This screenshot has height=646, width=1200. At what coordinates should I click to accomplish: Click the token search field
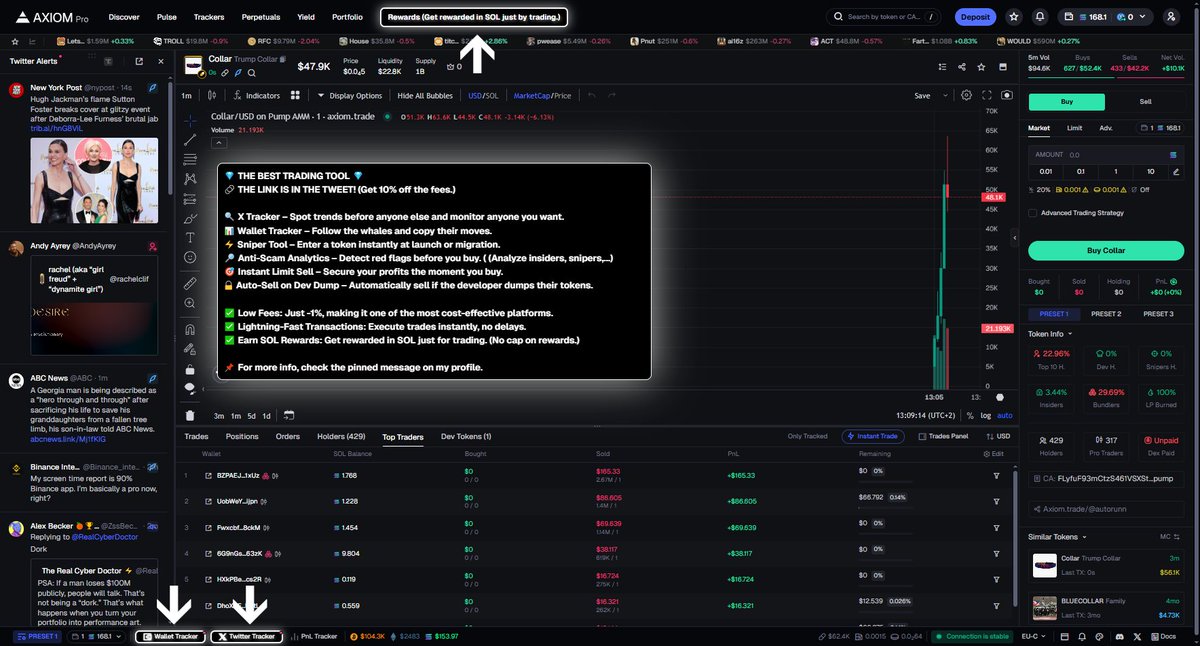point(883,17)
